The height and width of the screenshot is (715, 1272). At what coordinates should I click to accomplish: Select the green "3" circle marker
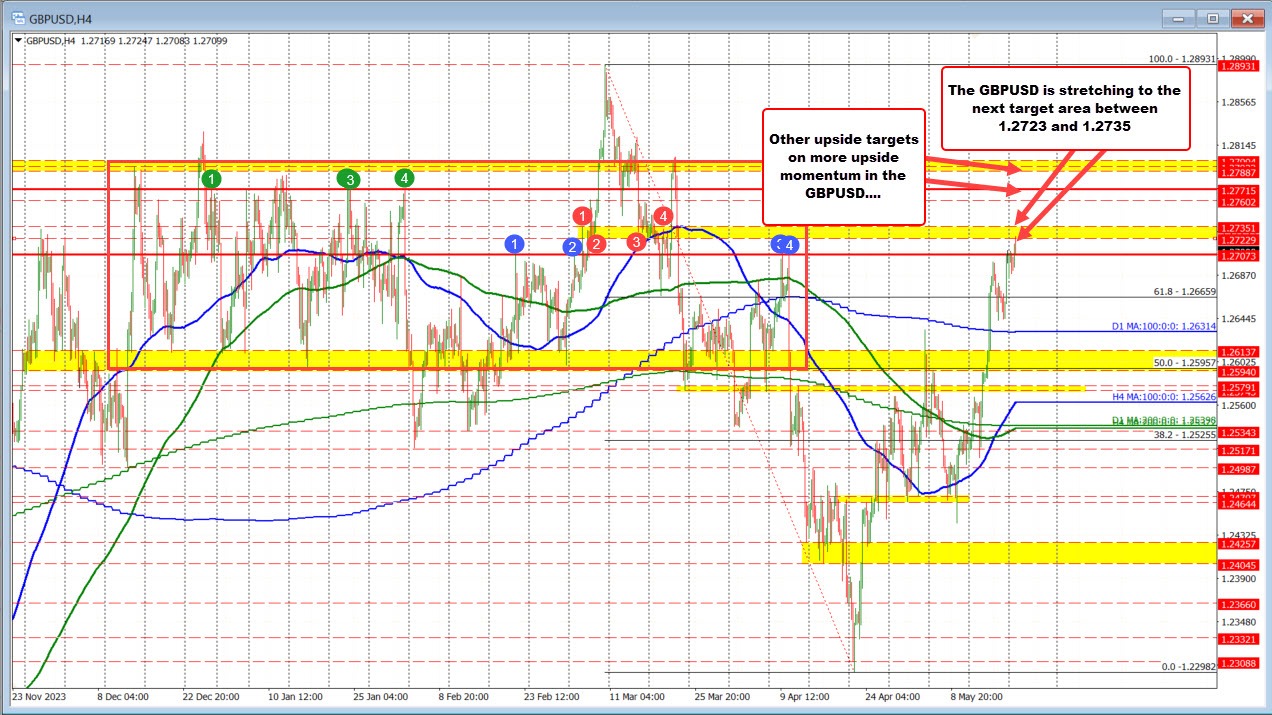click(x=348, y=178)
